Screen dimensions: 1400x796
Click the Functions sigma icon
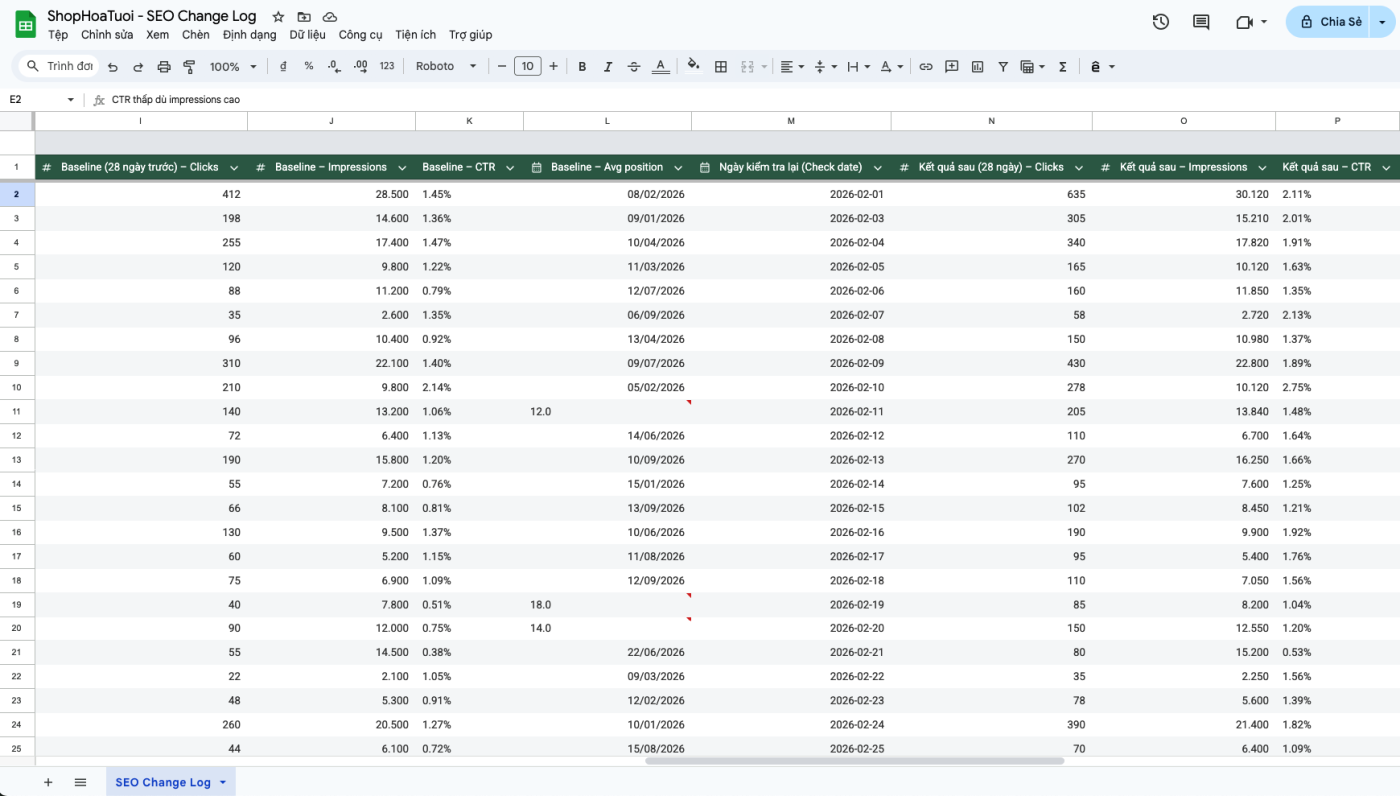pyautogui.click(x=1062, y=67)
